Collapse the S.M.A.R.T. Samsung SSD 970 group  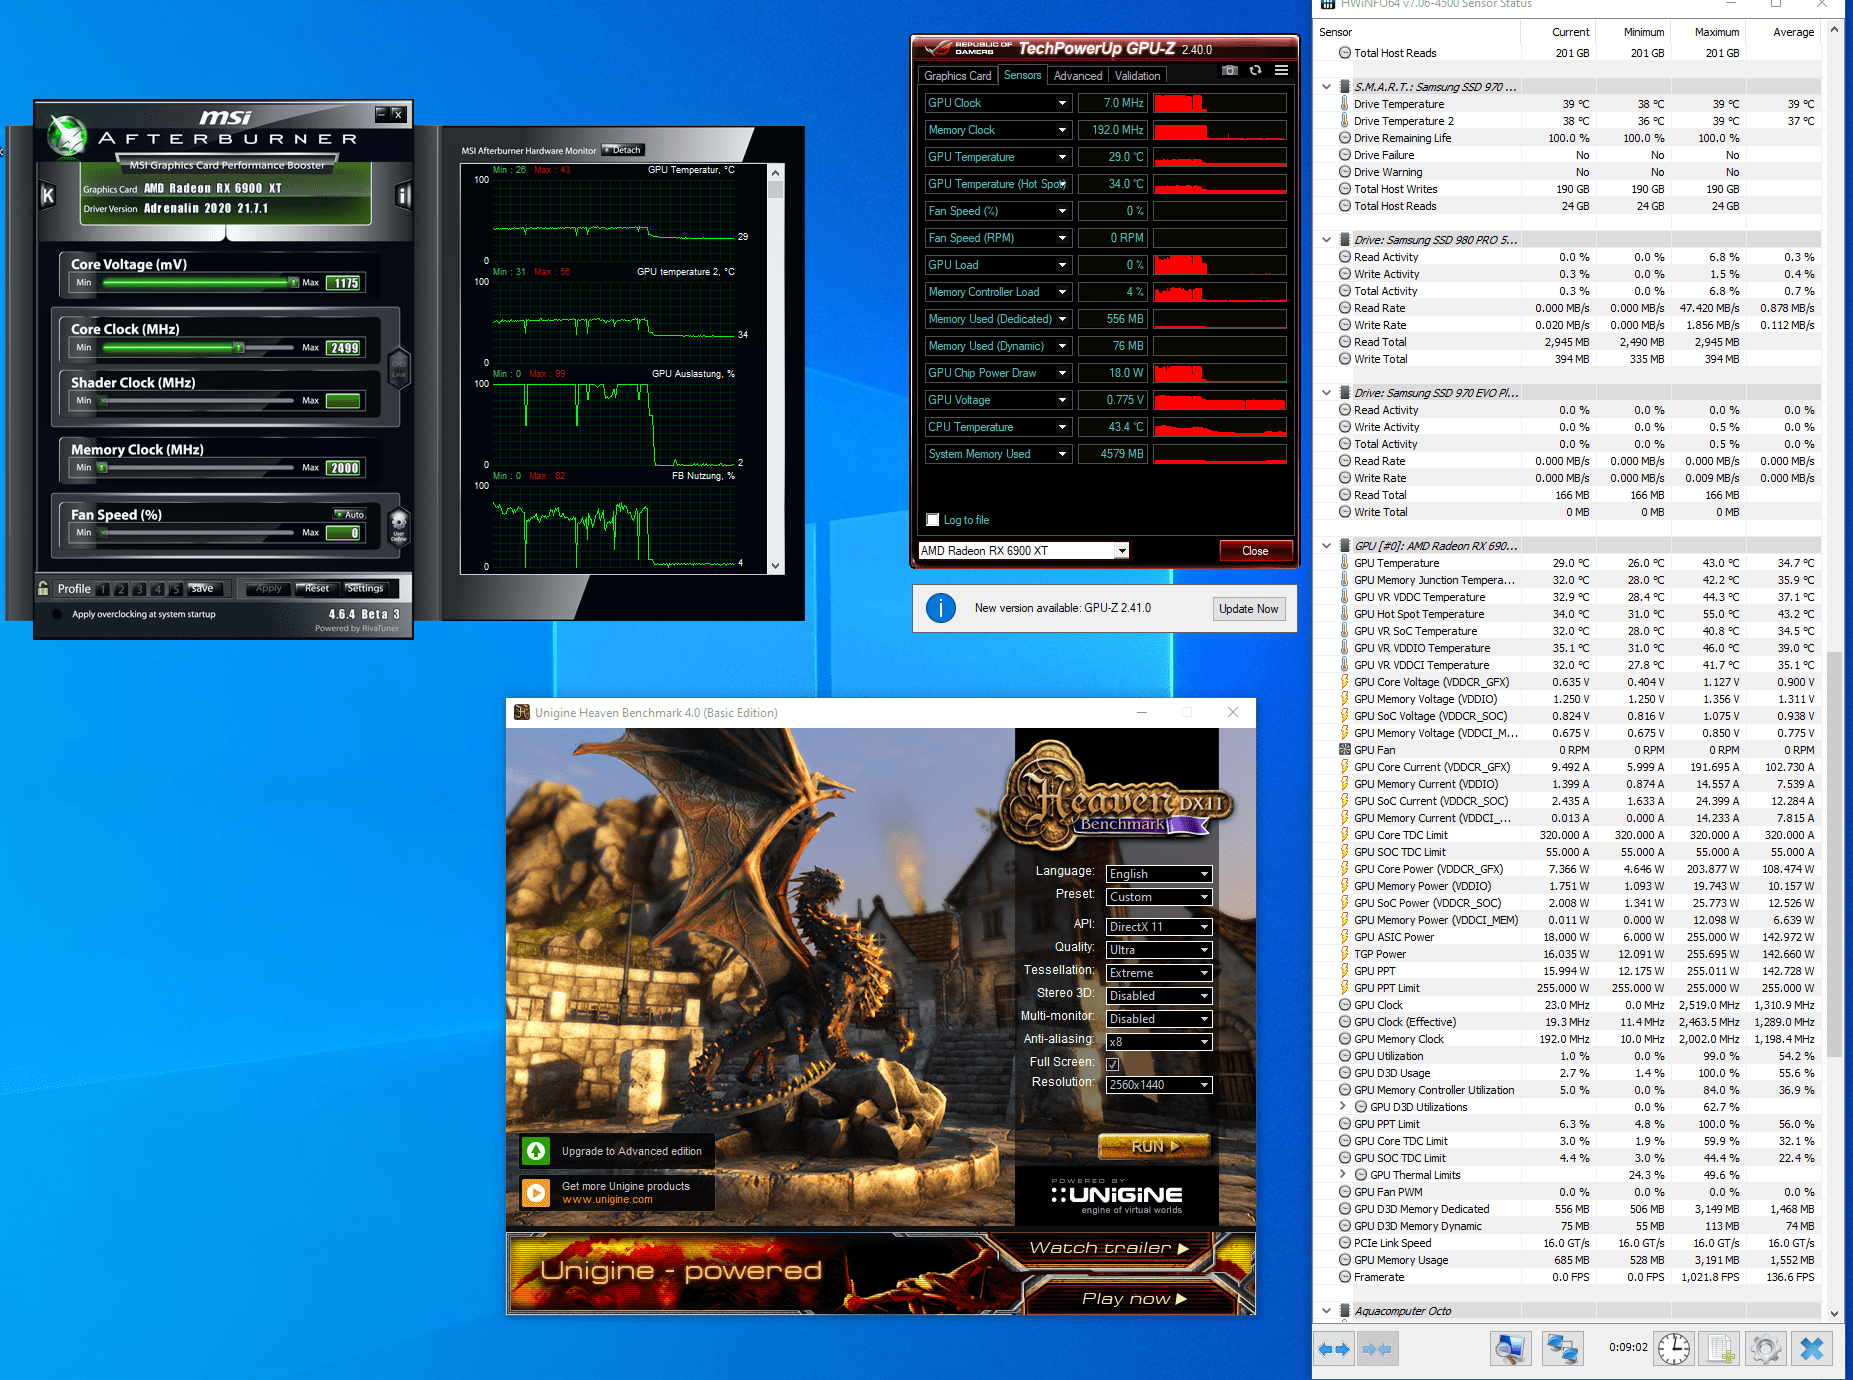tap(1326, 87)
